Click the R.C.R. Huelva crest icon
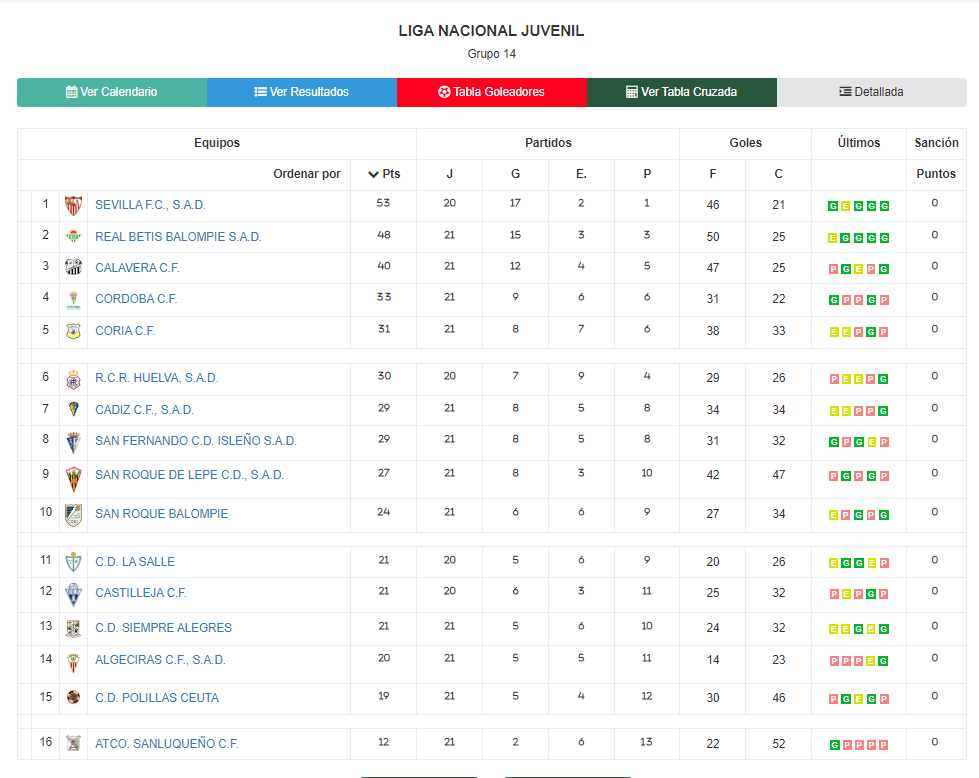Viewport: 979px width, 778px height. point(74,378)
